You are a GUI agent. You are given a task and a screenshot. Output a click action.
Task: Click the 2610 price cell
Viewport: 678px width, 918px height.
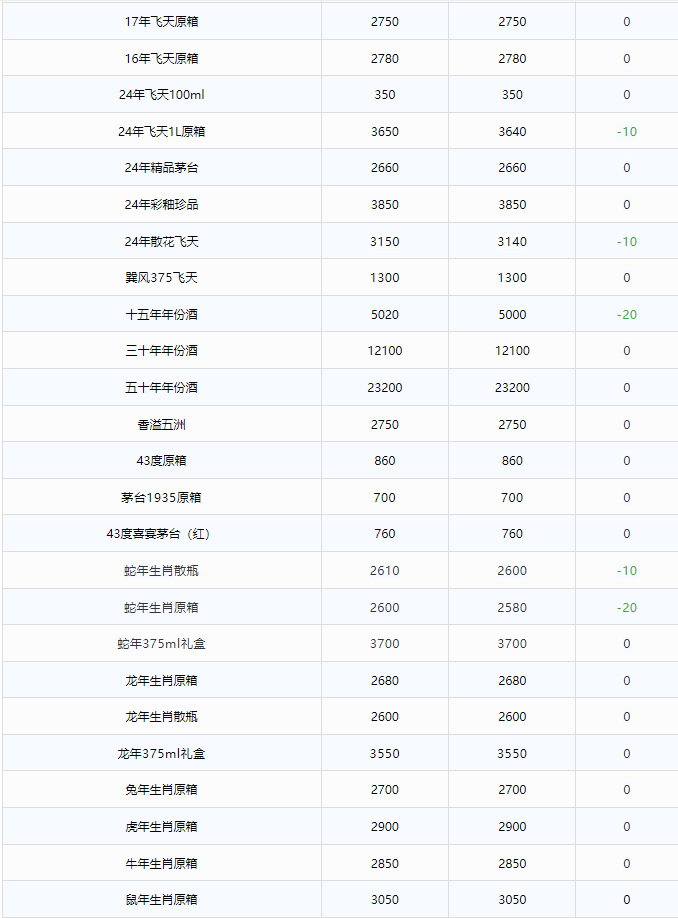pyautogui.click(x=385, y=571)
